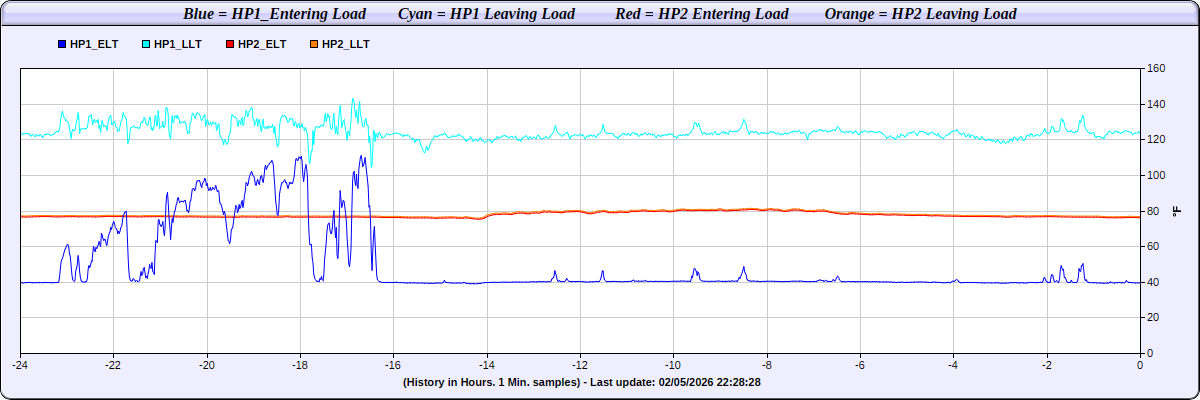Viewport: 1200px width, 400px height.
Task: Click the 160 value on the temperature axis
Action: tap(1156, 69)
